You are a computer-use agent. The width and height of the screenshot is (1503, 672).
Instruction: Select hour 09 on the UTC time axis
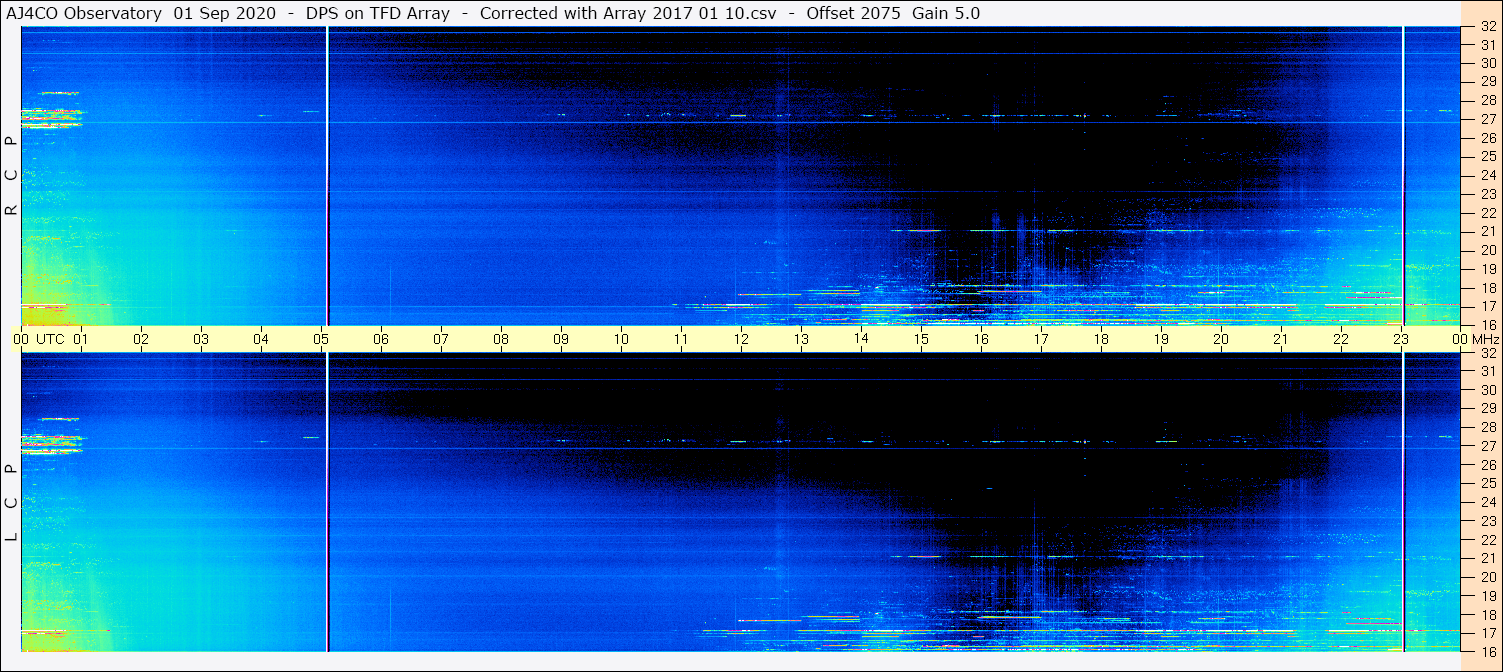coord(561,339)
